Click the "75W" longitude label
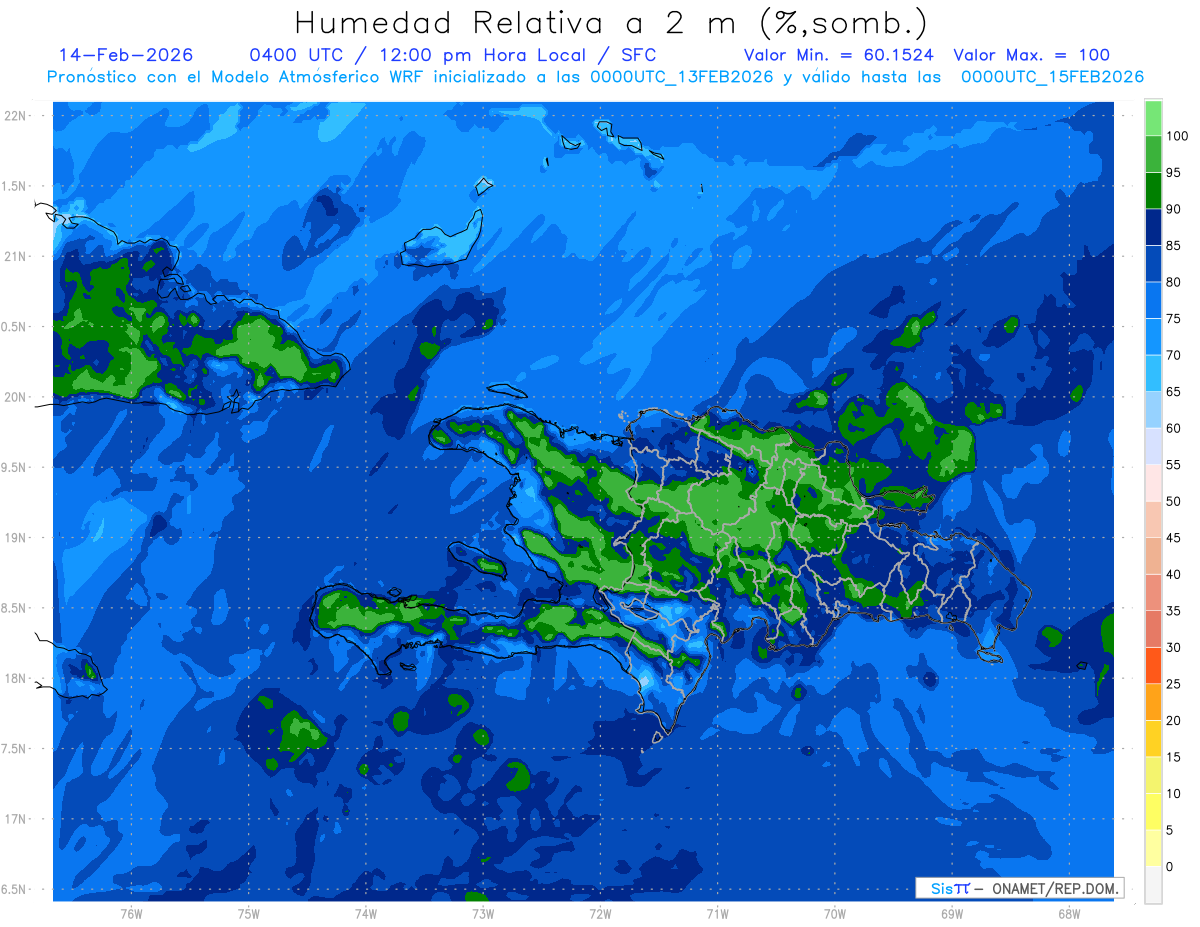This screenshot has height=927, width=1200. pos(249,913)
